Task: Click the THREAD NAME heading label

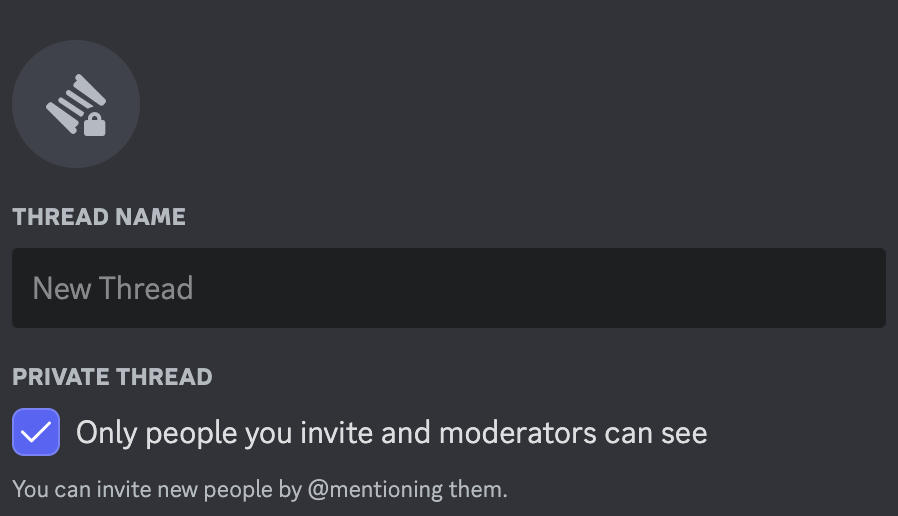Action: [x=99, y=217]
